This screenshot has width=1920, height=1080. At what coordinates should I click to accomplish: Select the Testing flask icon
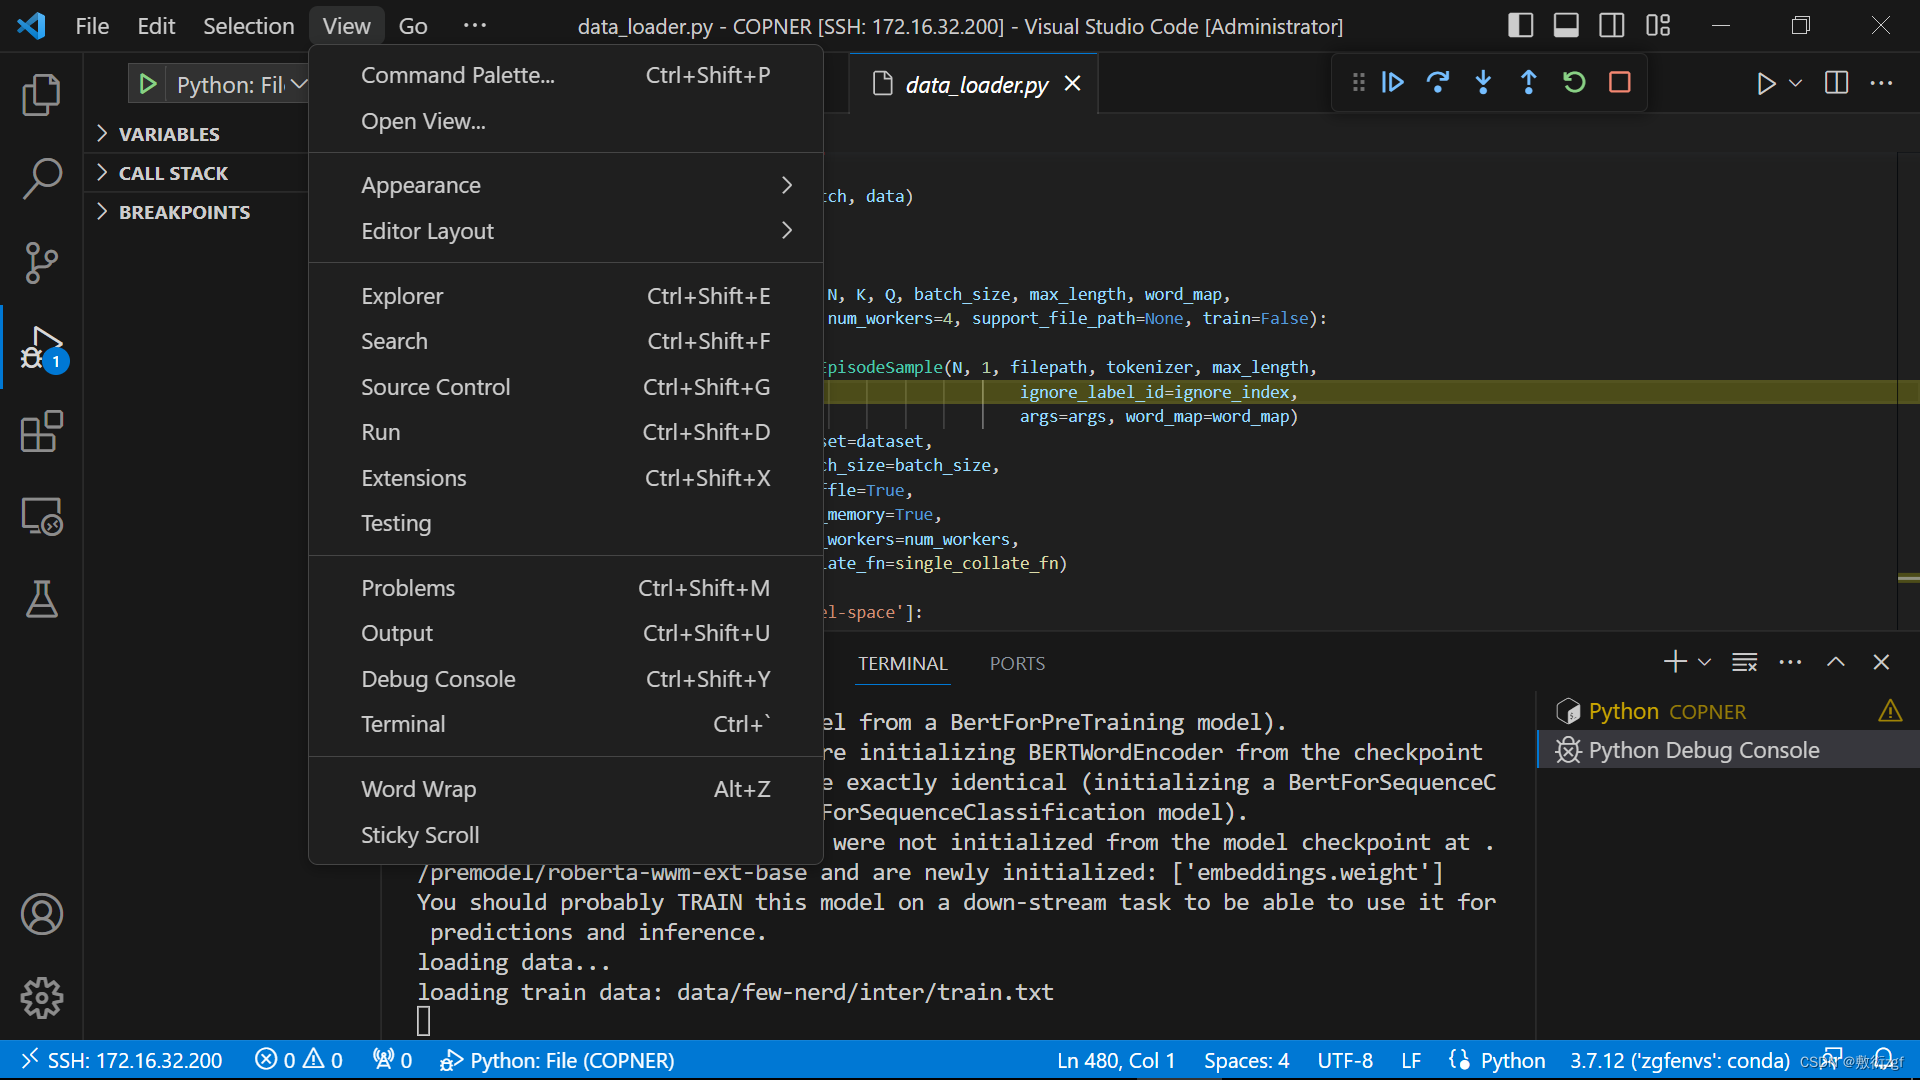[41, 599]
